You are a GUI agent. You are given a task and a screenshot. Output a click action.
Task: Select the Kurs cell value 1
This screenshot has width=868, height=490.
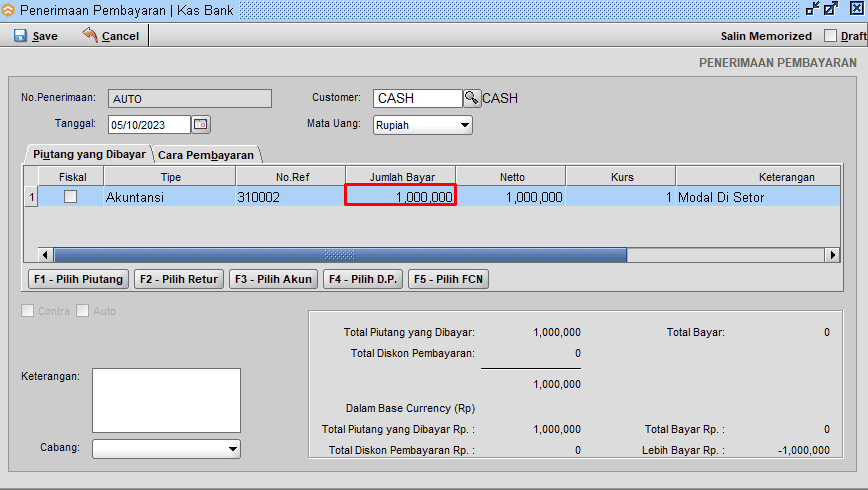tap(621, 197)
